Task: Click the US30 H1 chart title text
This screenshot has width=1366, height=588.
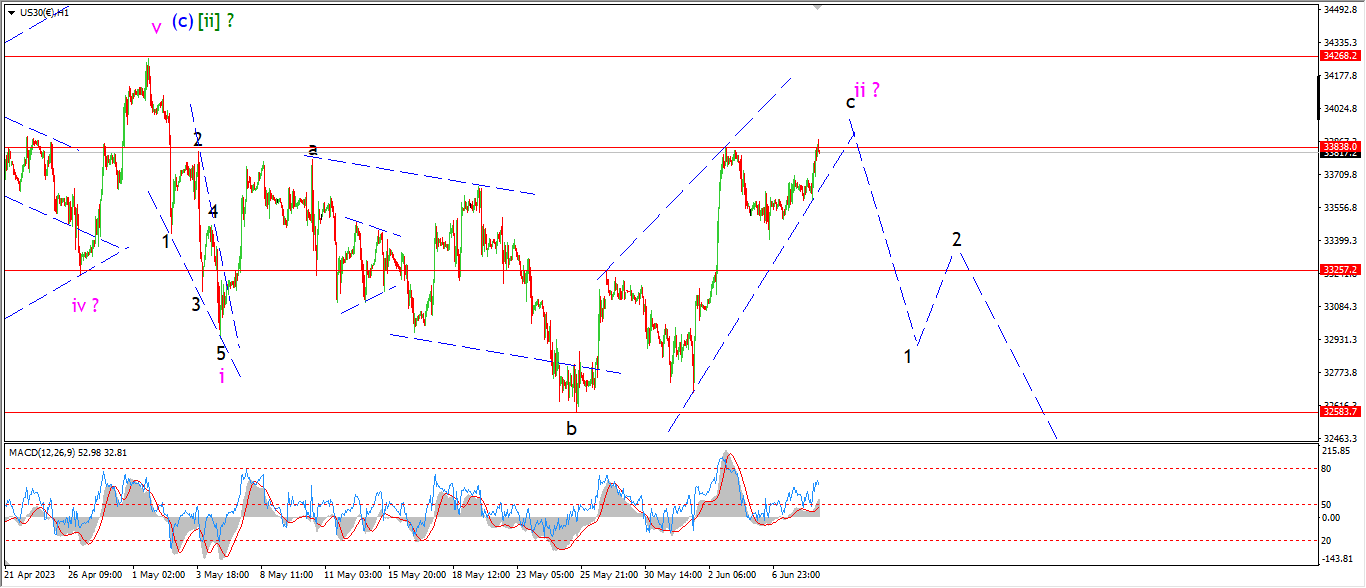Action: coord(45,12)
